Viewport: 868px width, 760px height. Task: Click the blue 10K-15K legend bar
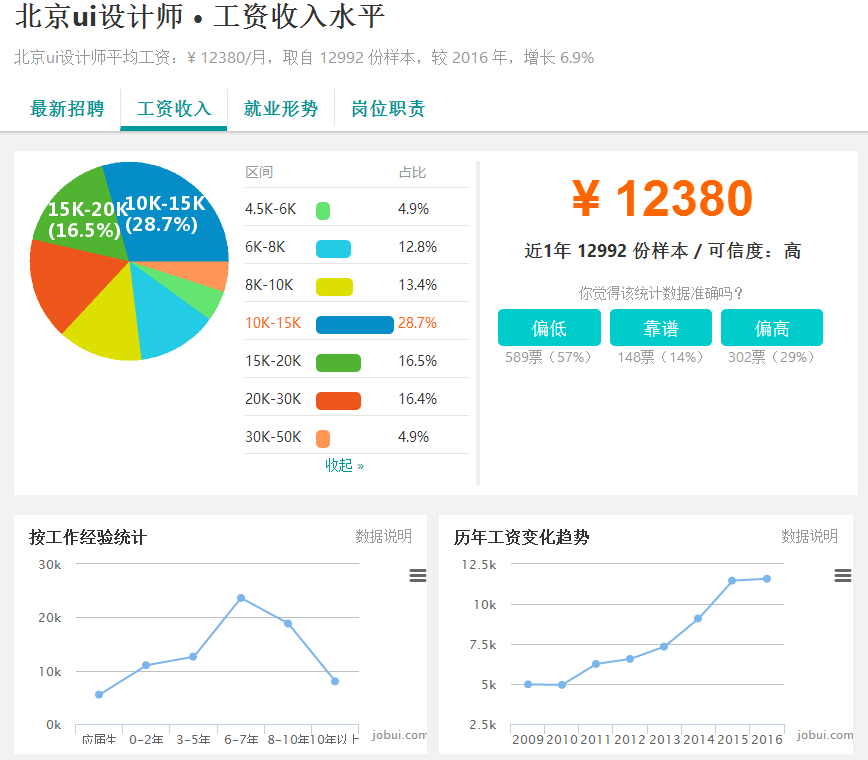point(355,325)
